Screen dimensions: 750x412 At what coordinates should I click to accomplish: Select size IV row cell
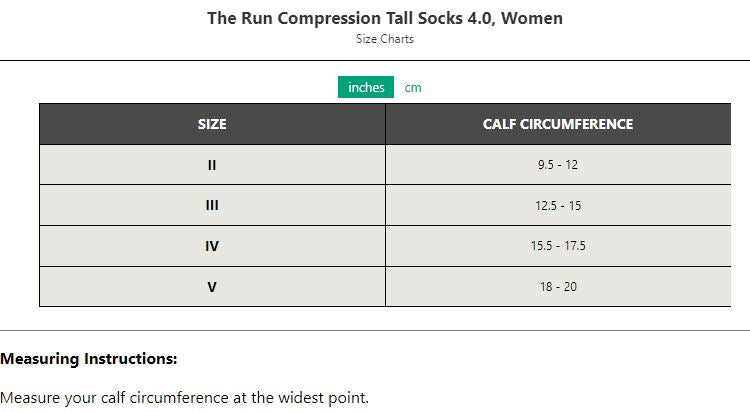212,246
